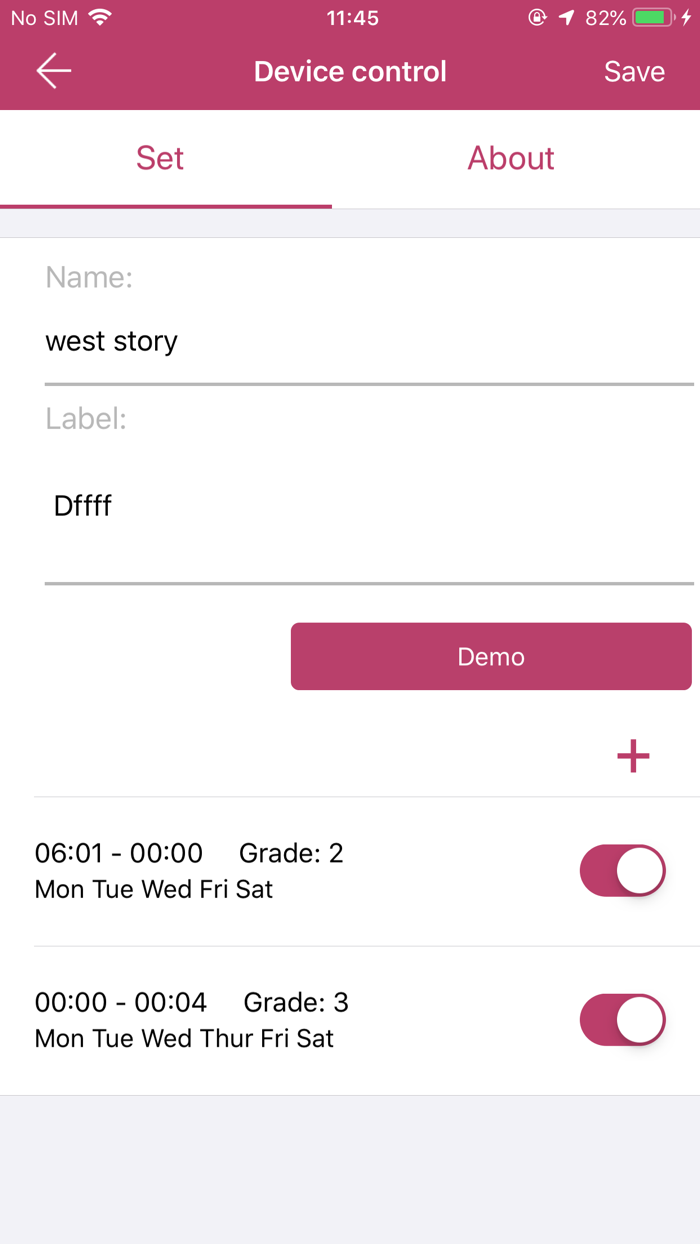Turn off the 00:00 - 00:04 Grade 3 schedule
The image size is (700, 1244).
pyautogui.click(x=622, y=1019)
